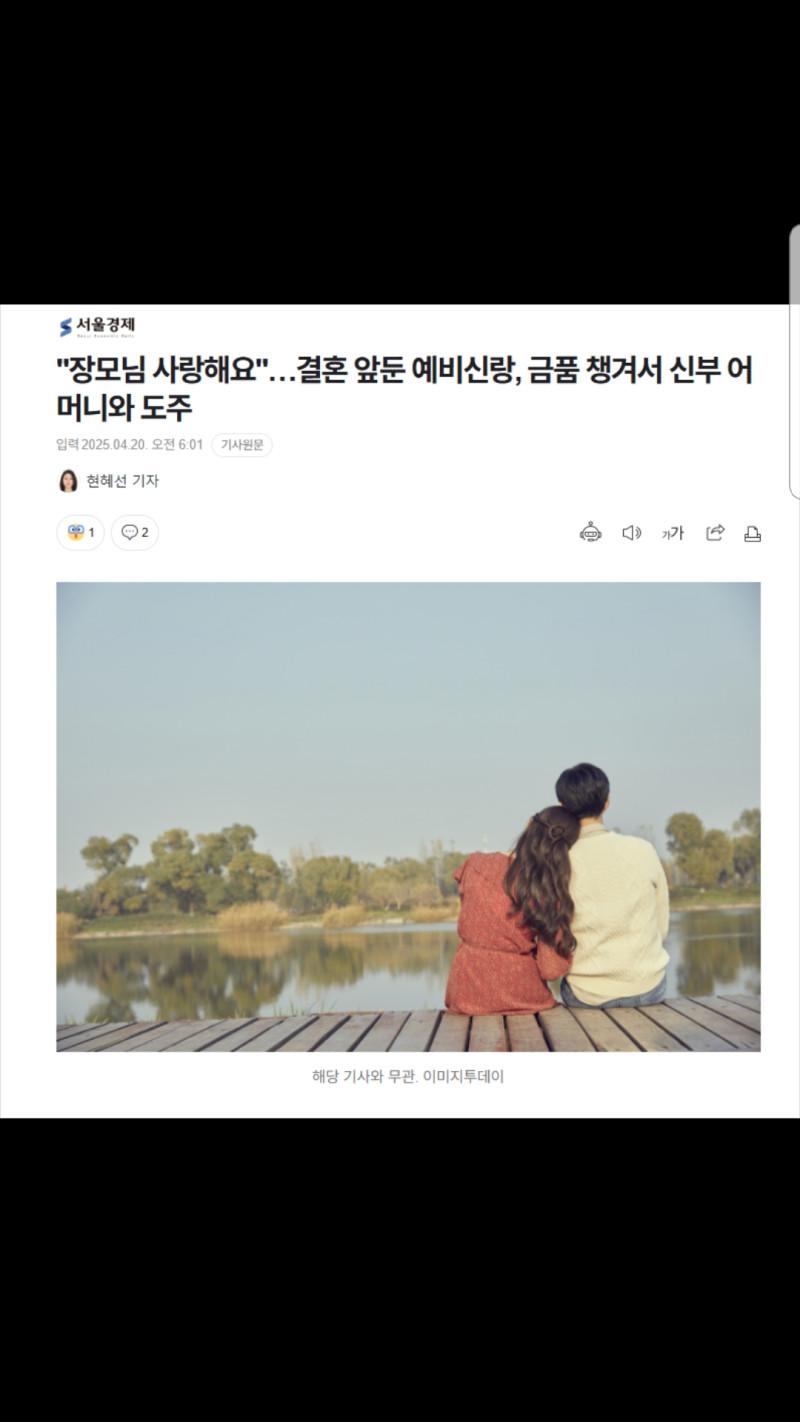
Task: Play article audio with speaker icon
Action: pyautogui.click(x=632, y=533)
